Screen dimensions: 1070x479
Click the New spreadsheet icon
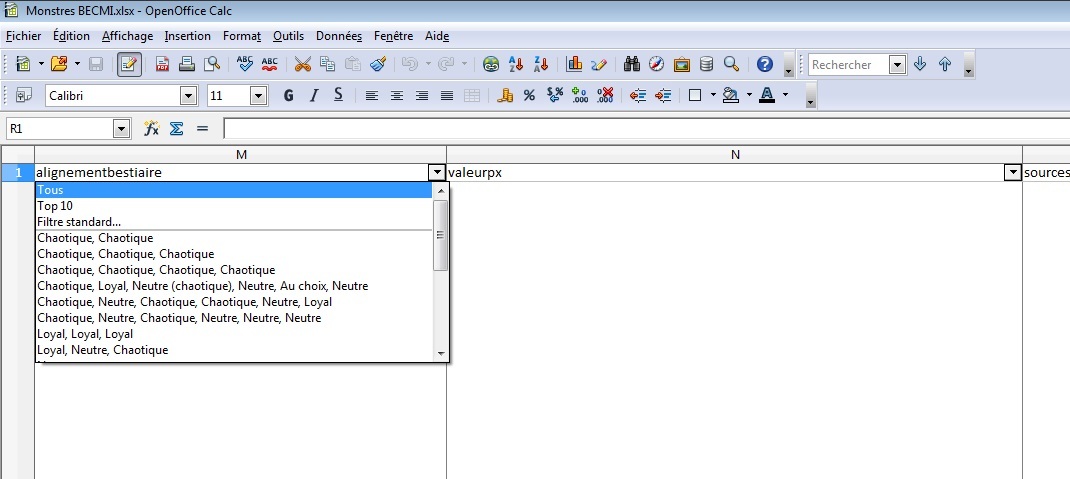tap(23, 64)
